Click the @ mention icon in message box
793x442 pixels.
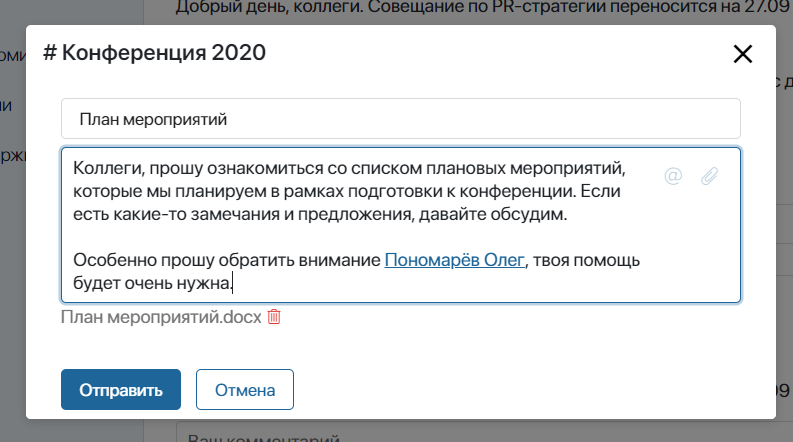coord(673,176)
